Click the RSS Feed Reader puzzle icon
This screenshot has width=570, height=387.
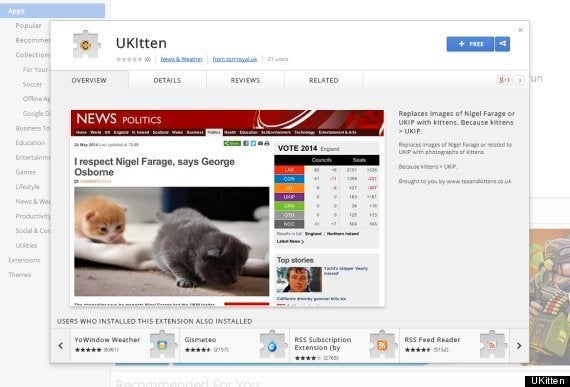coord(493,344)
